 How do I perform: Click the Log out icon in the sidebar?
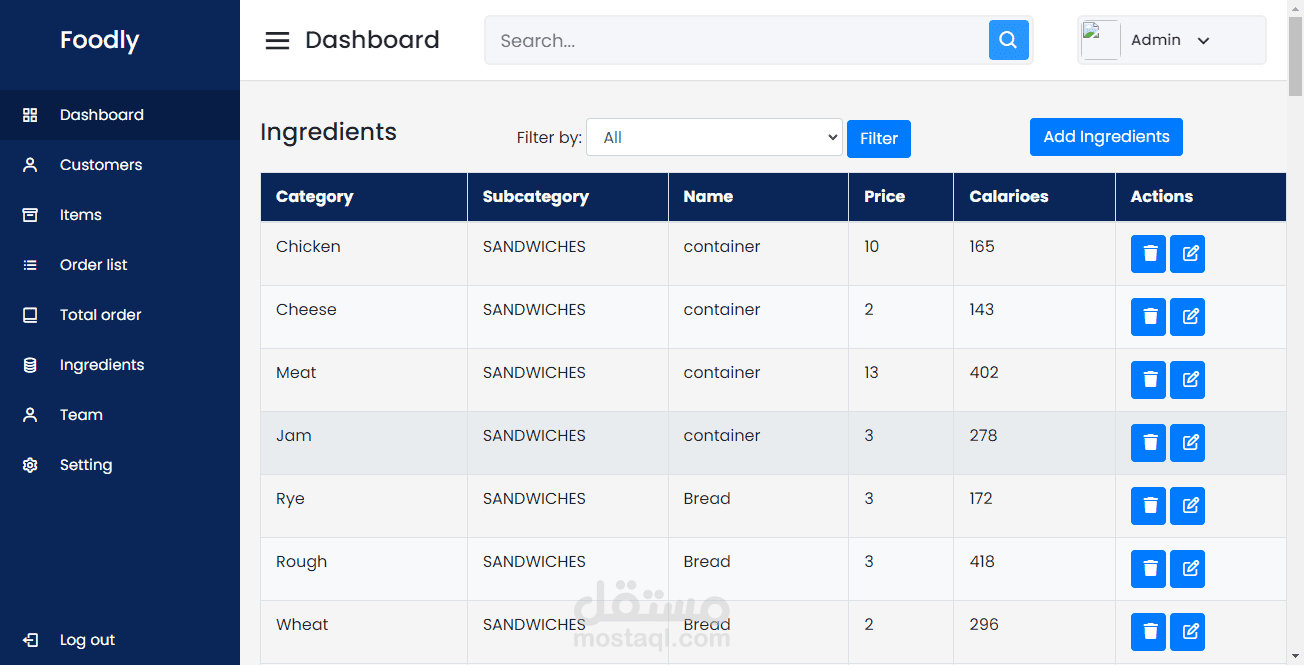30,640
